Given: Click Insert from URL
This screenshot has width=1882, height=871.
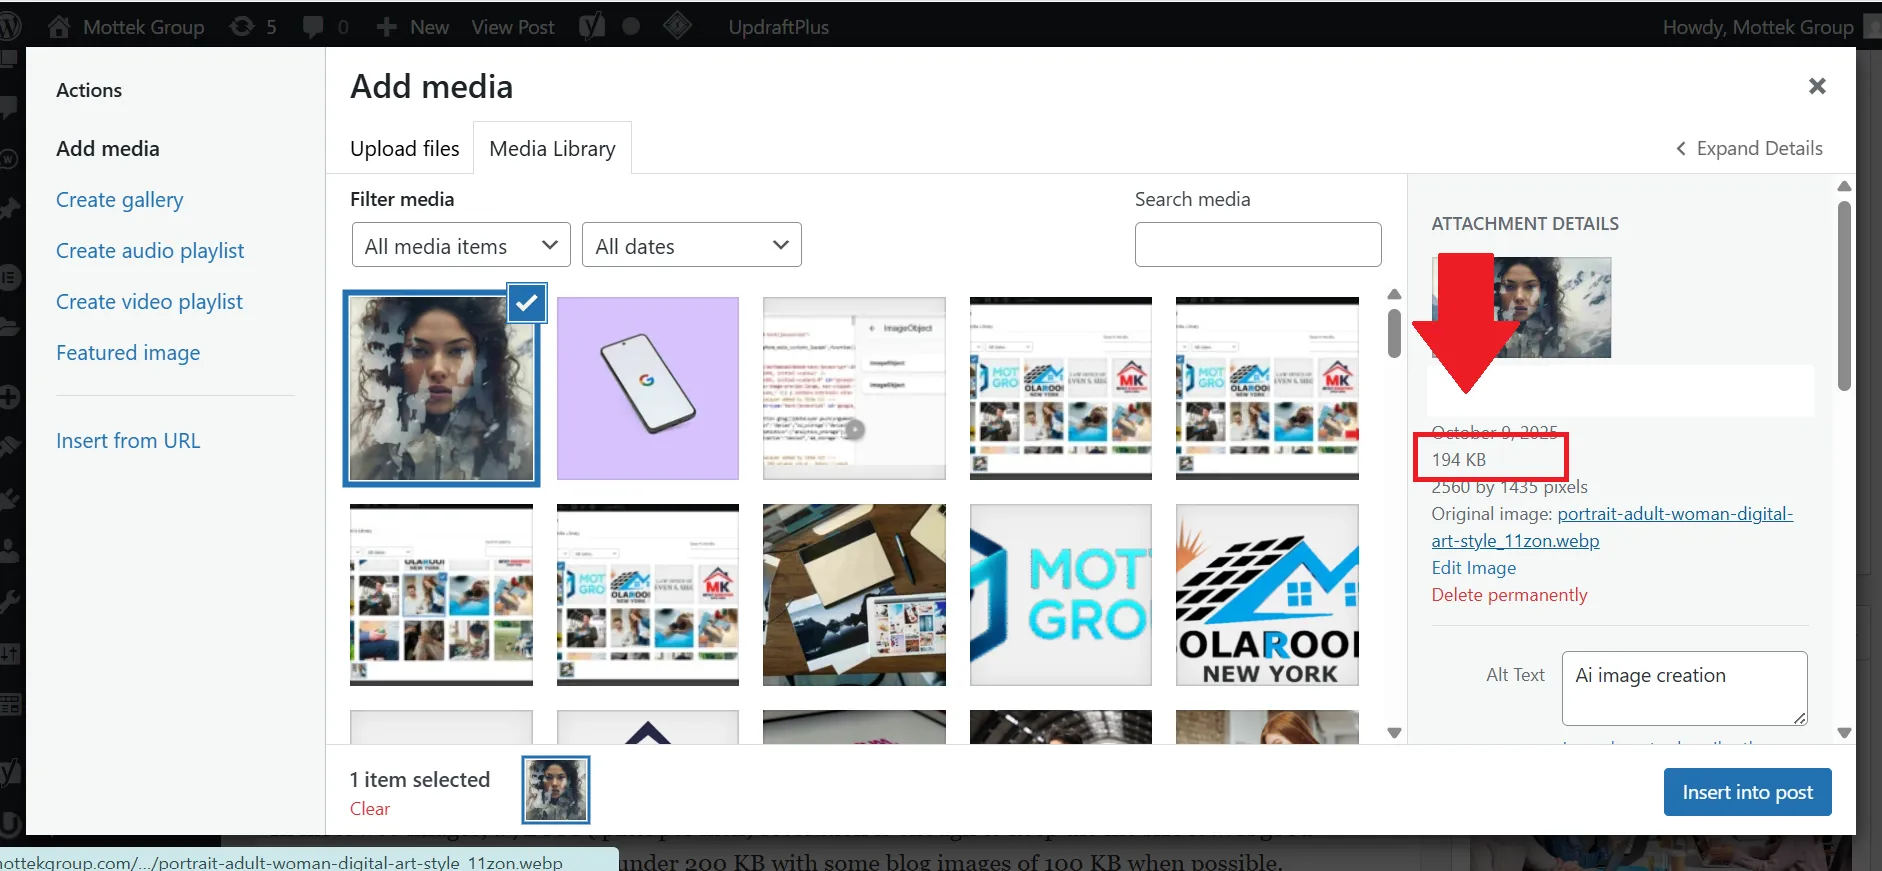Looking at the screenshot, I should 128,441.
